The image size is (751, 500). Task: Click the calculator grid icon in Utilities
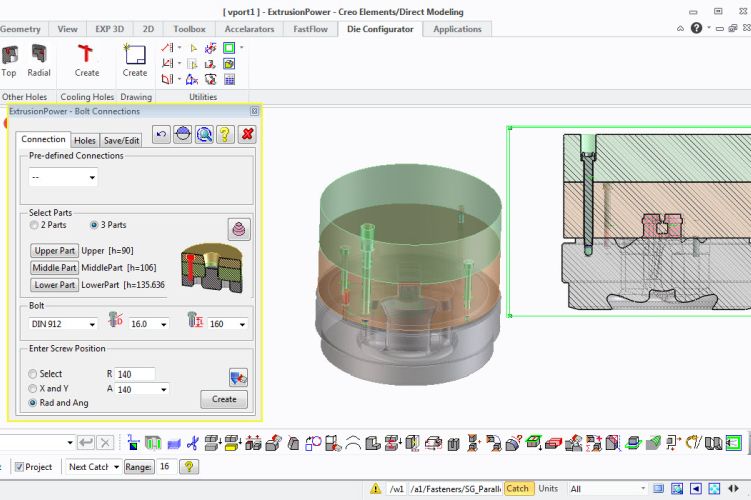(x=229, y=80)
